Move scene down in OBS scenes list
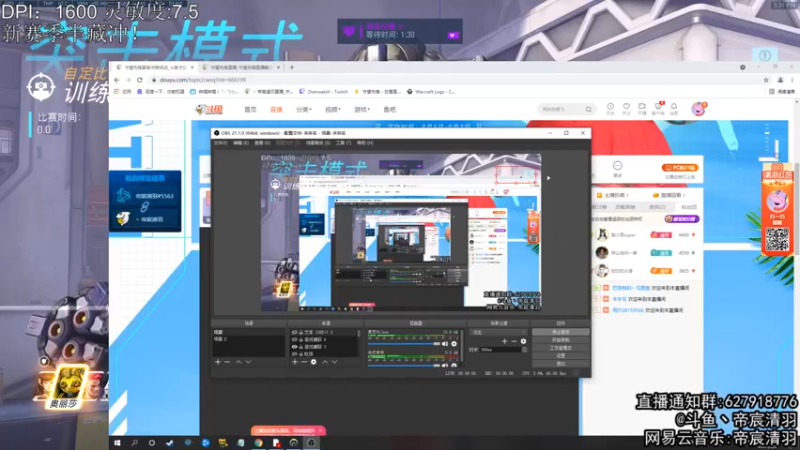This screenshot has height=450, width=800. click(x=248, y=362)
